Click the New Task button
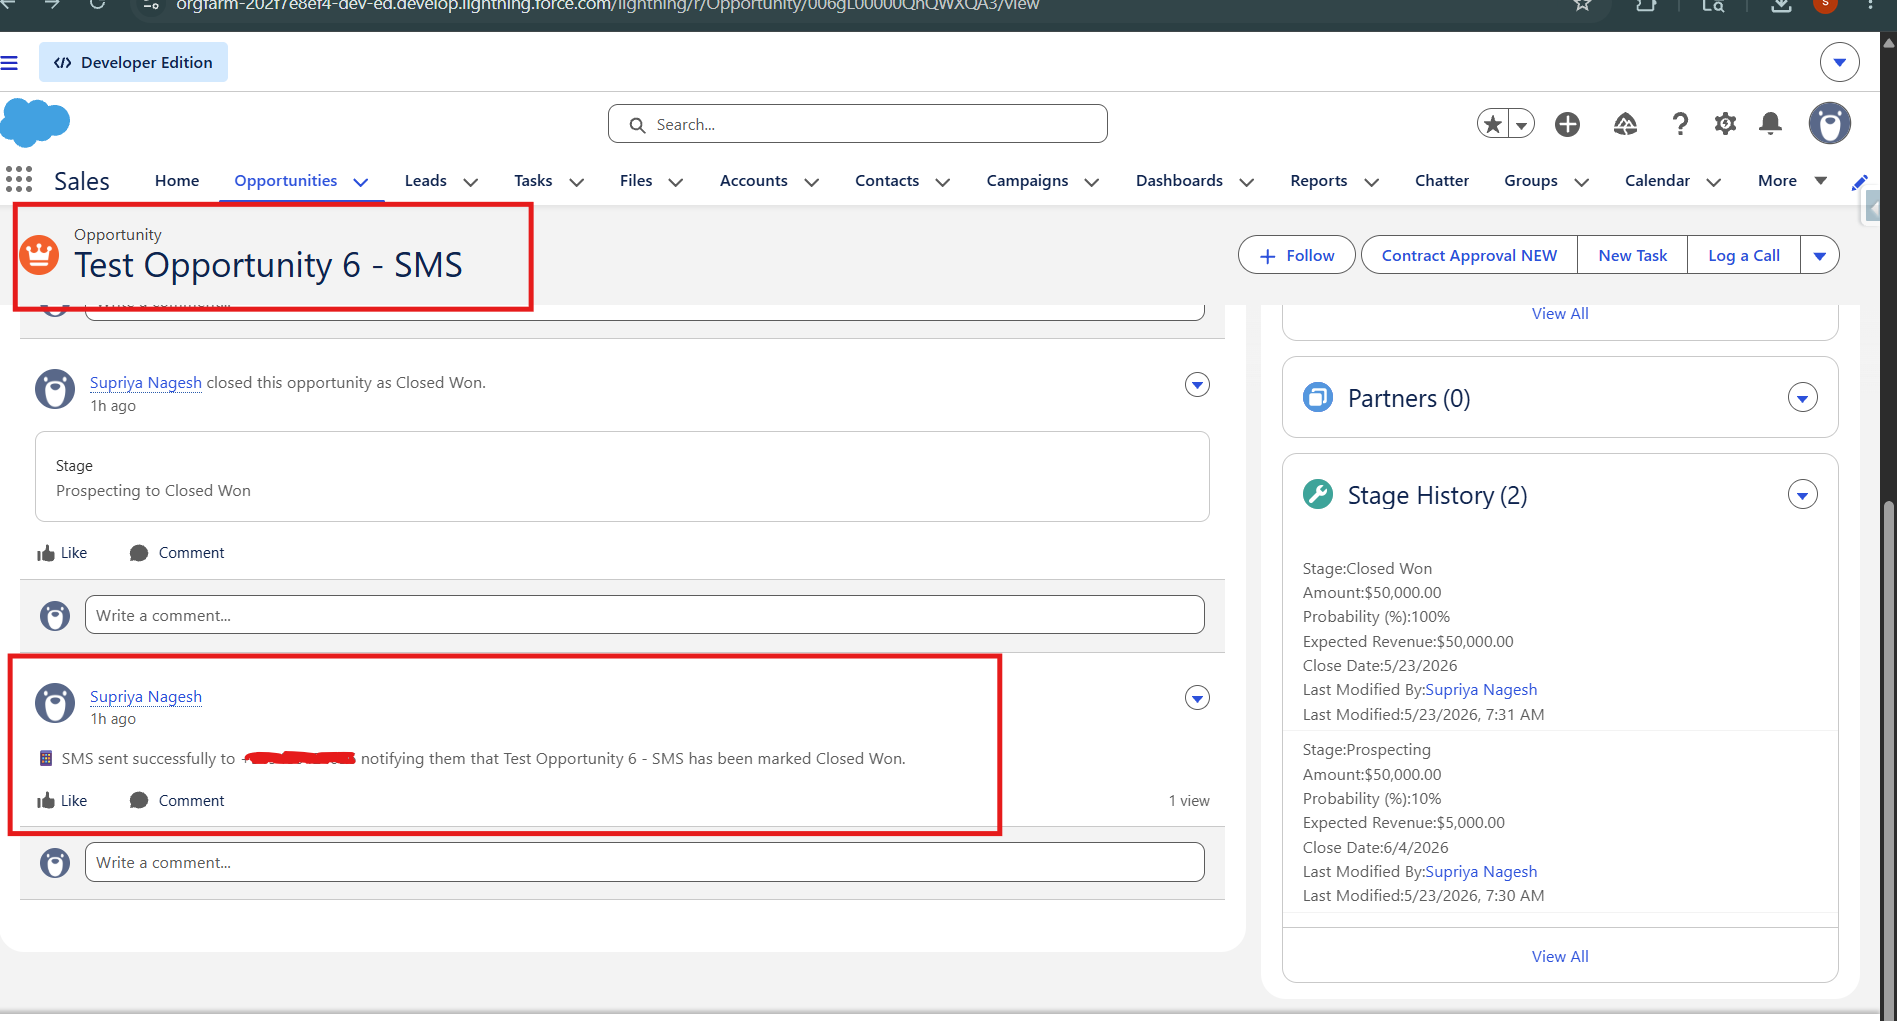 (x=1632, y=255)
